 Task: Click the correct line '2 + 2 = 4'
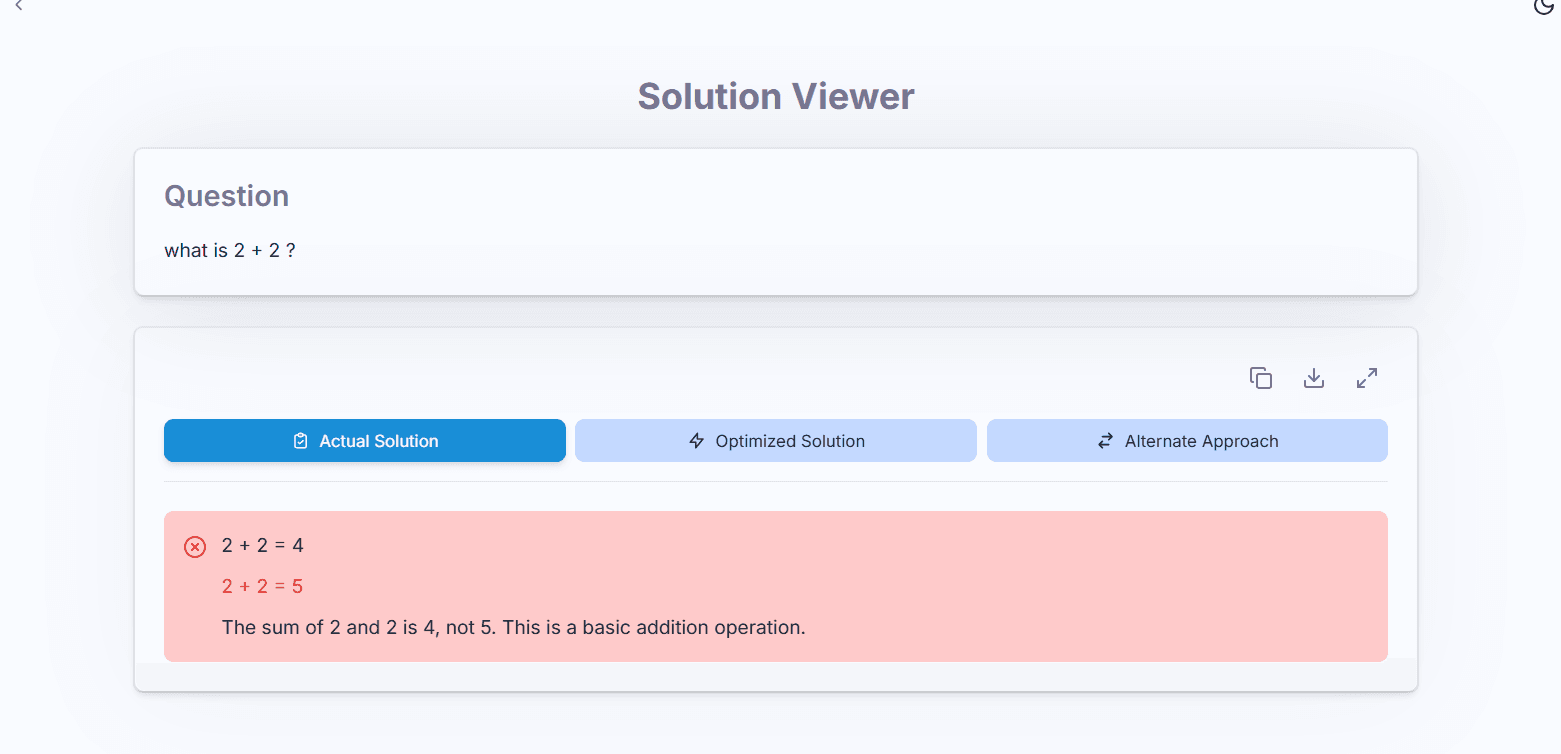[x=263, y=545]
